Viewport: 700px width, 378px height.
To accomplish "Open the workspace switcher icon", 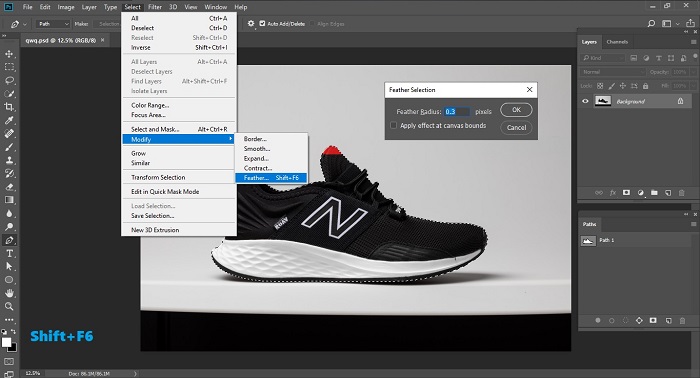I will click(667, 24).
